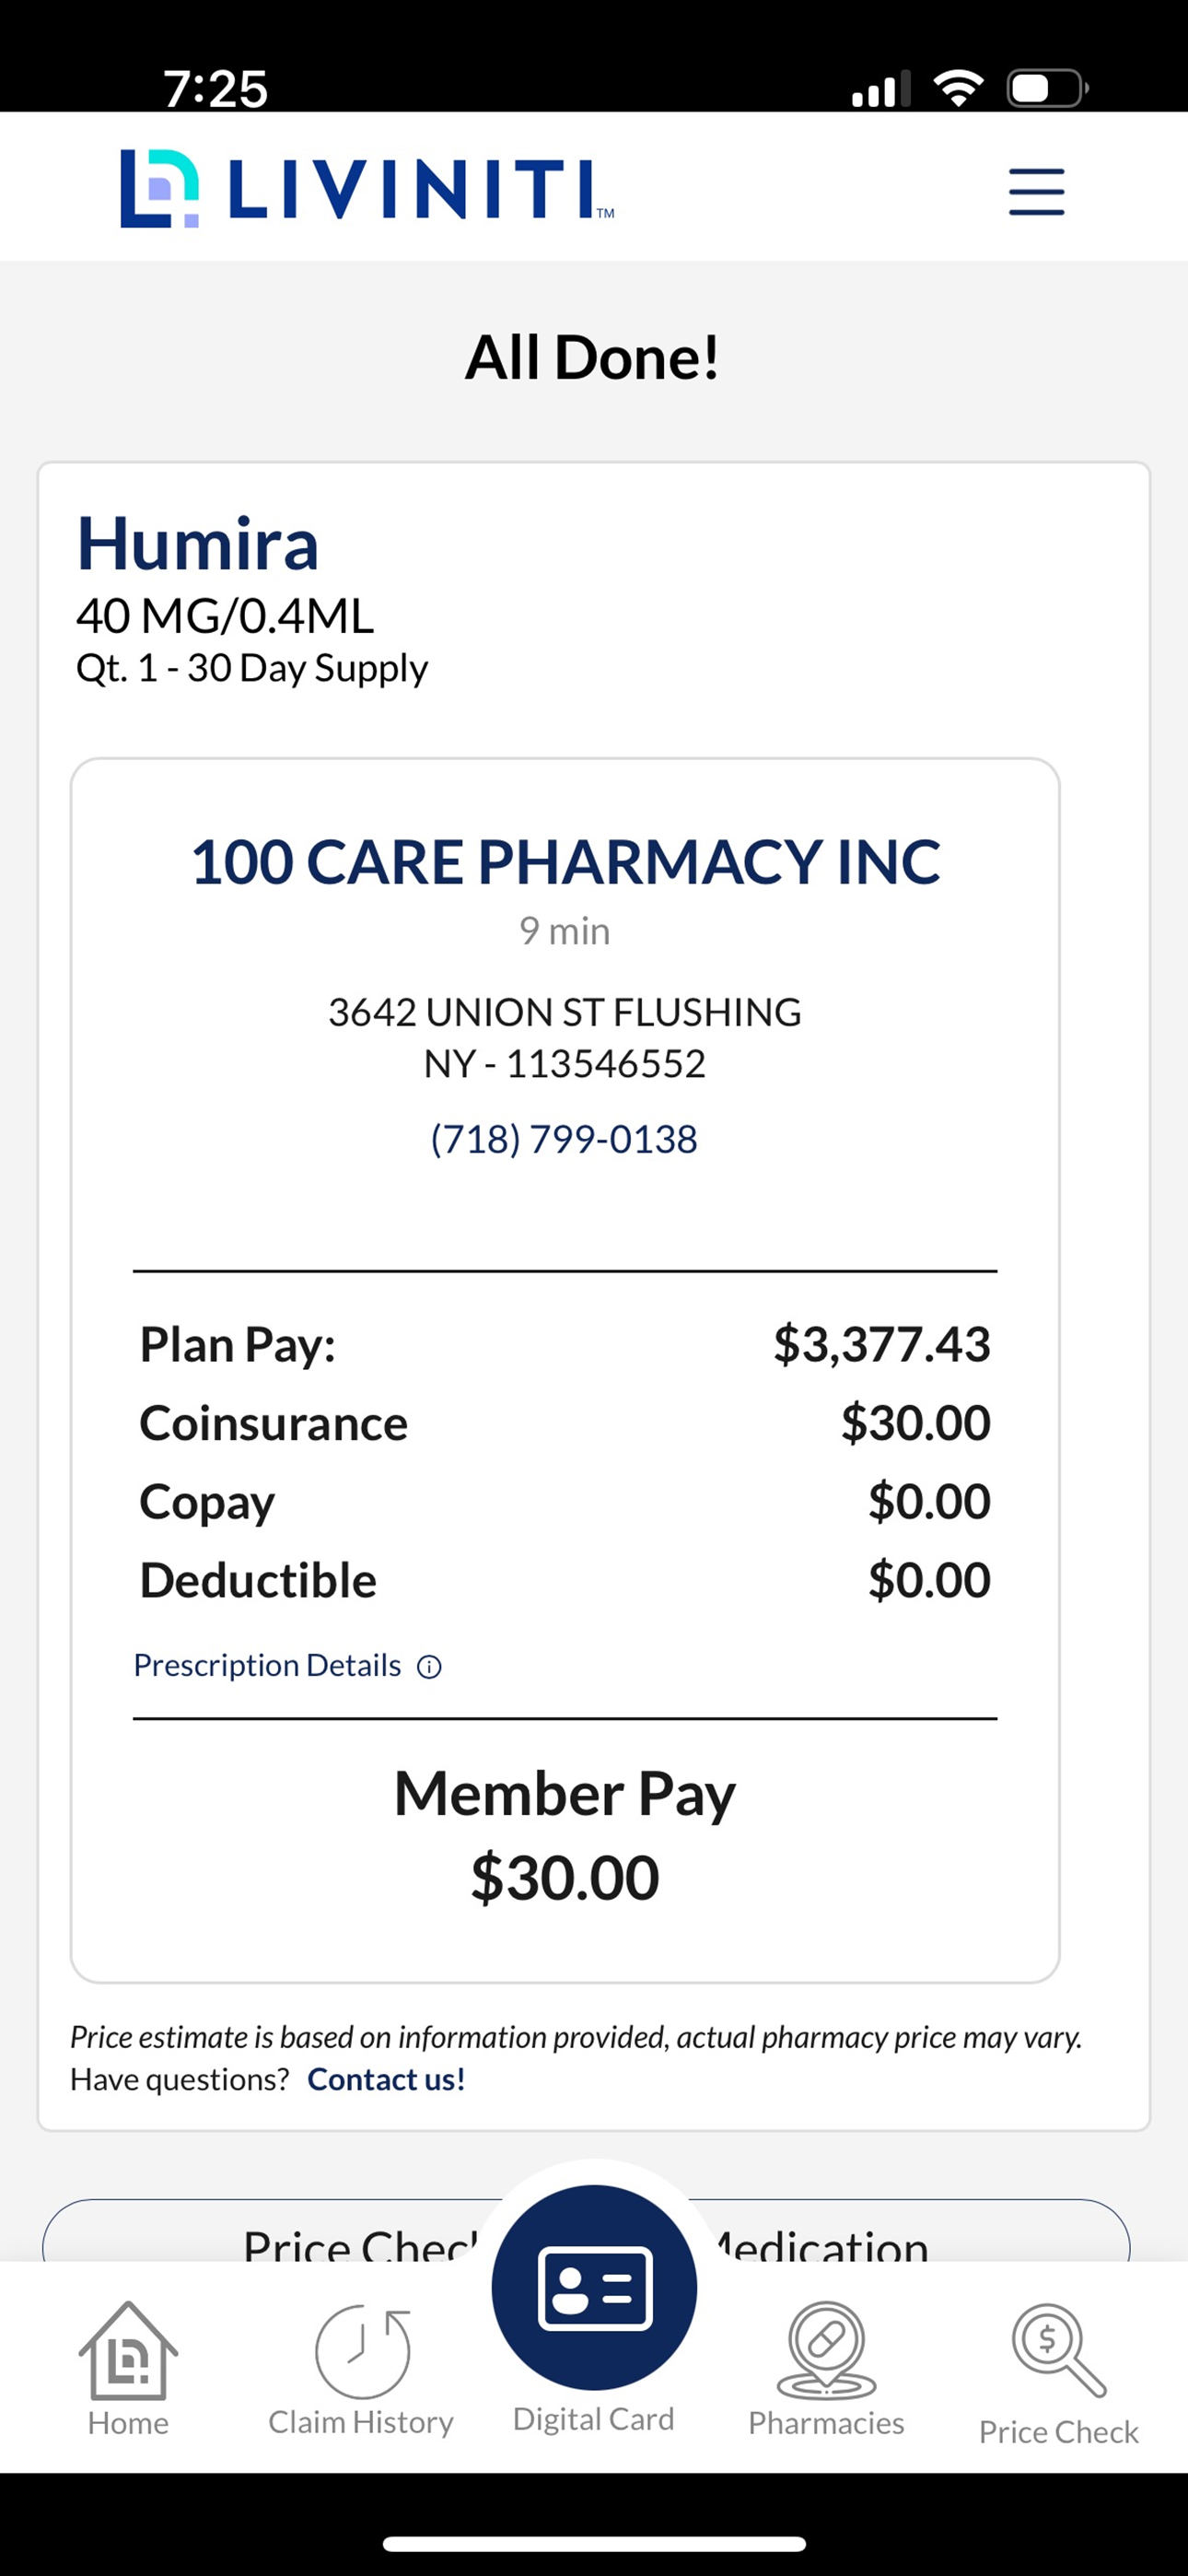Tap the Plan Pay $3,377.43 amount
Image resolution: width=1188 pixels, height=2576 pixels.
coord(881,1344)
